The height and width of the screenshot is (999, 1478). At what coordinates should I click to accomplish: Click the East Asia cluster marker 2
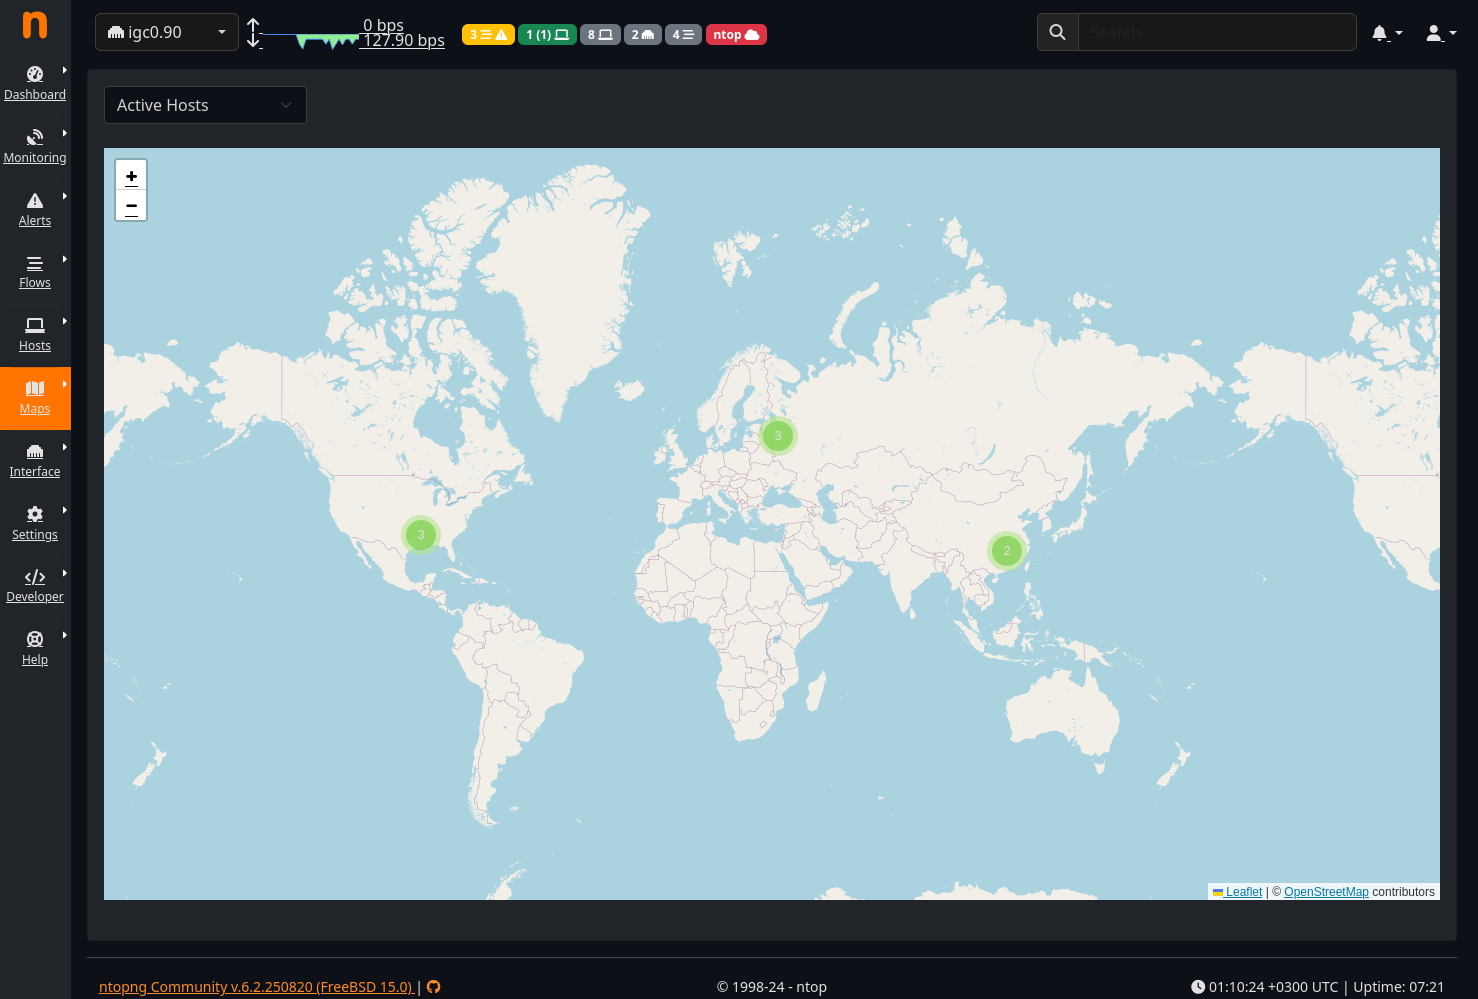point(1007,551)
